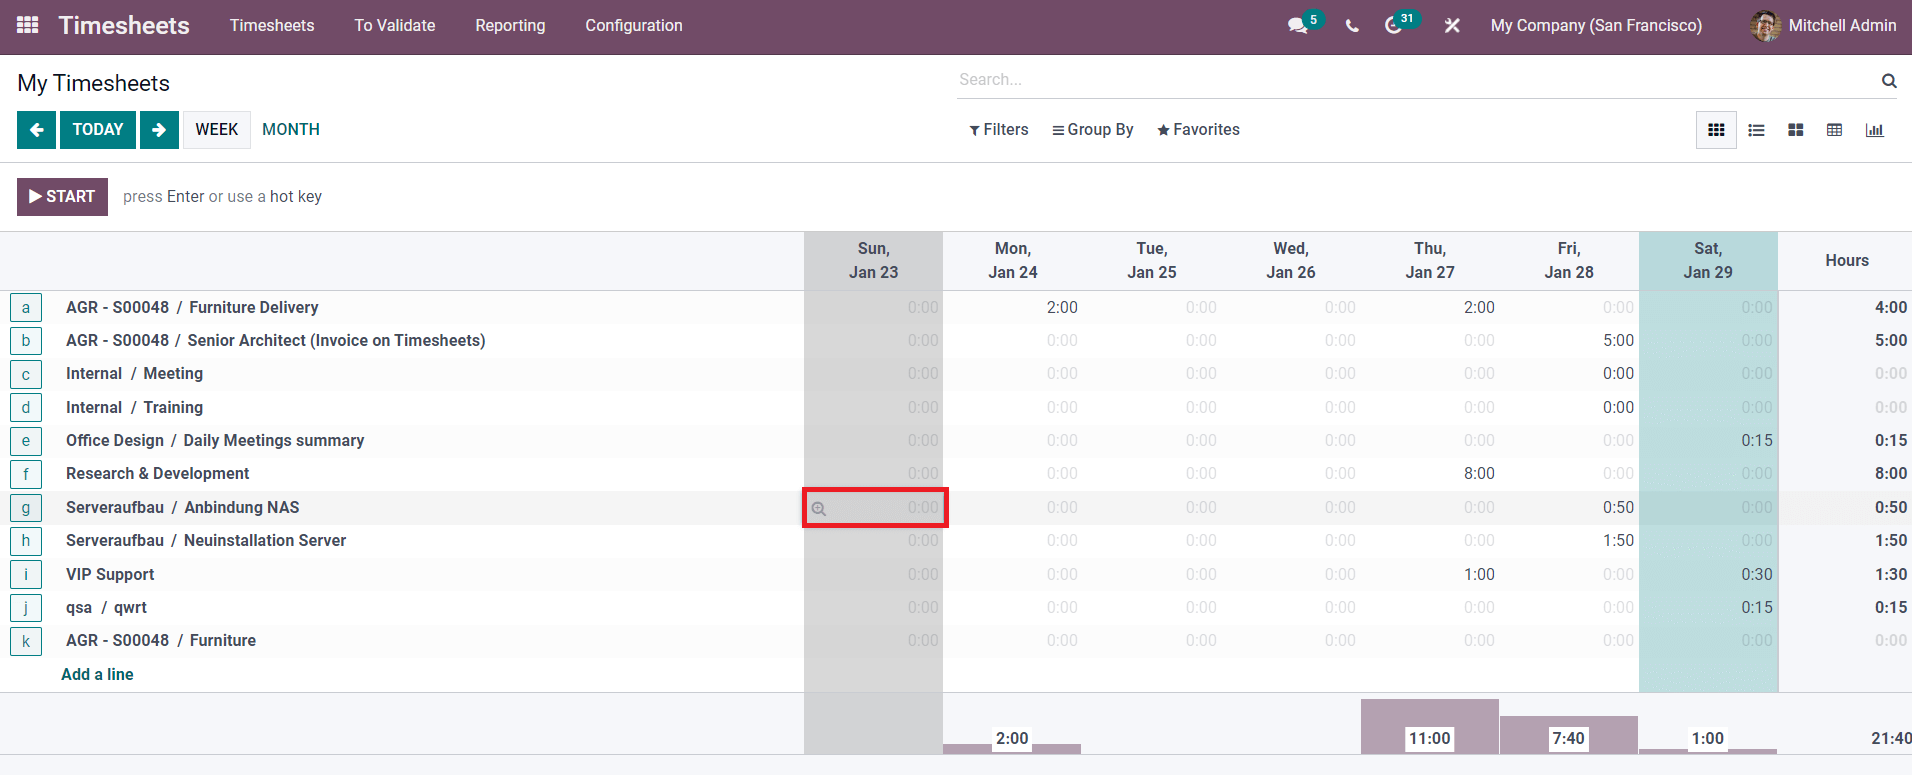Open the Favorites dropdown
Viewport: 1912px width, 775px height.
point(1198,130)
